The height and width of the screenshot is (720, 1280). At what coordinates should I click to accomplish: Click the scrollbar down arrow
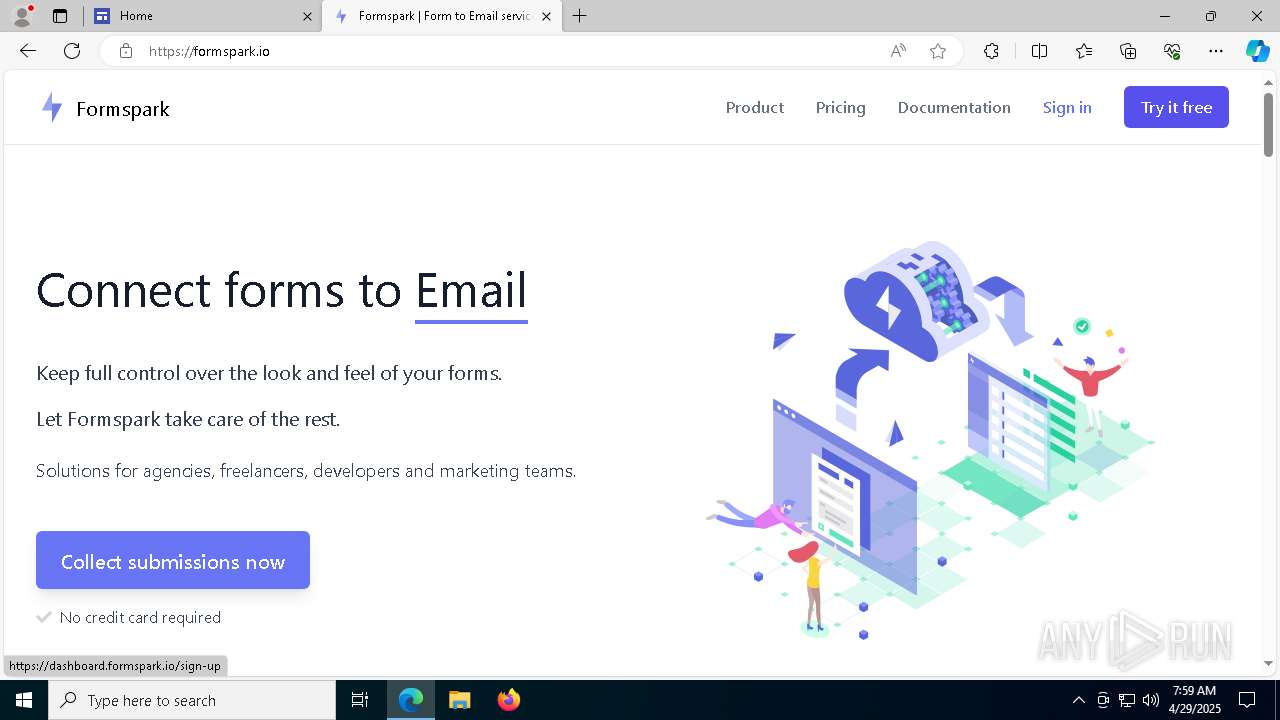1268,663
